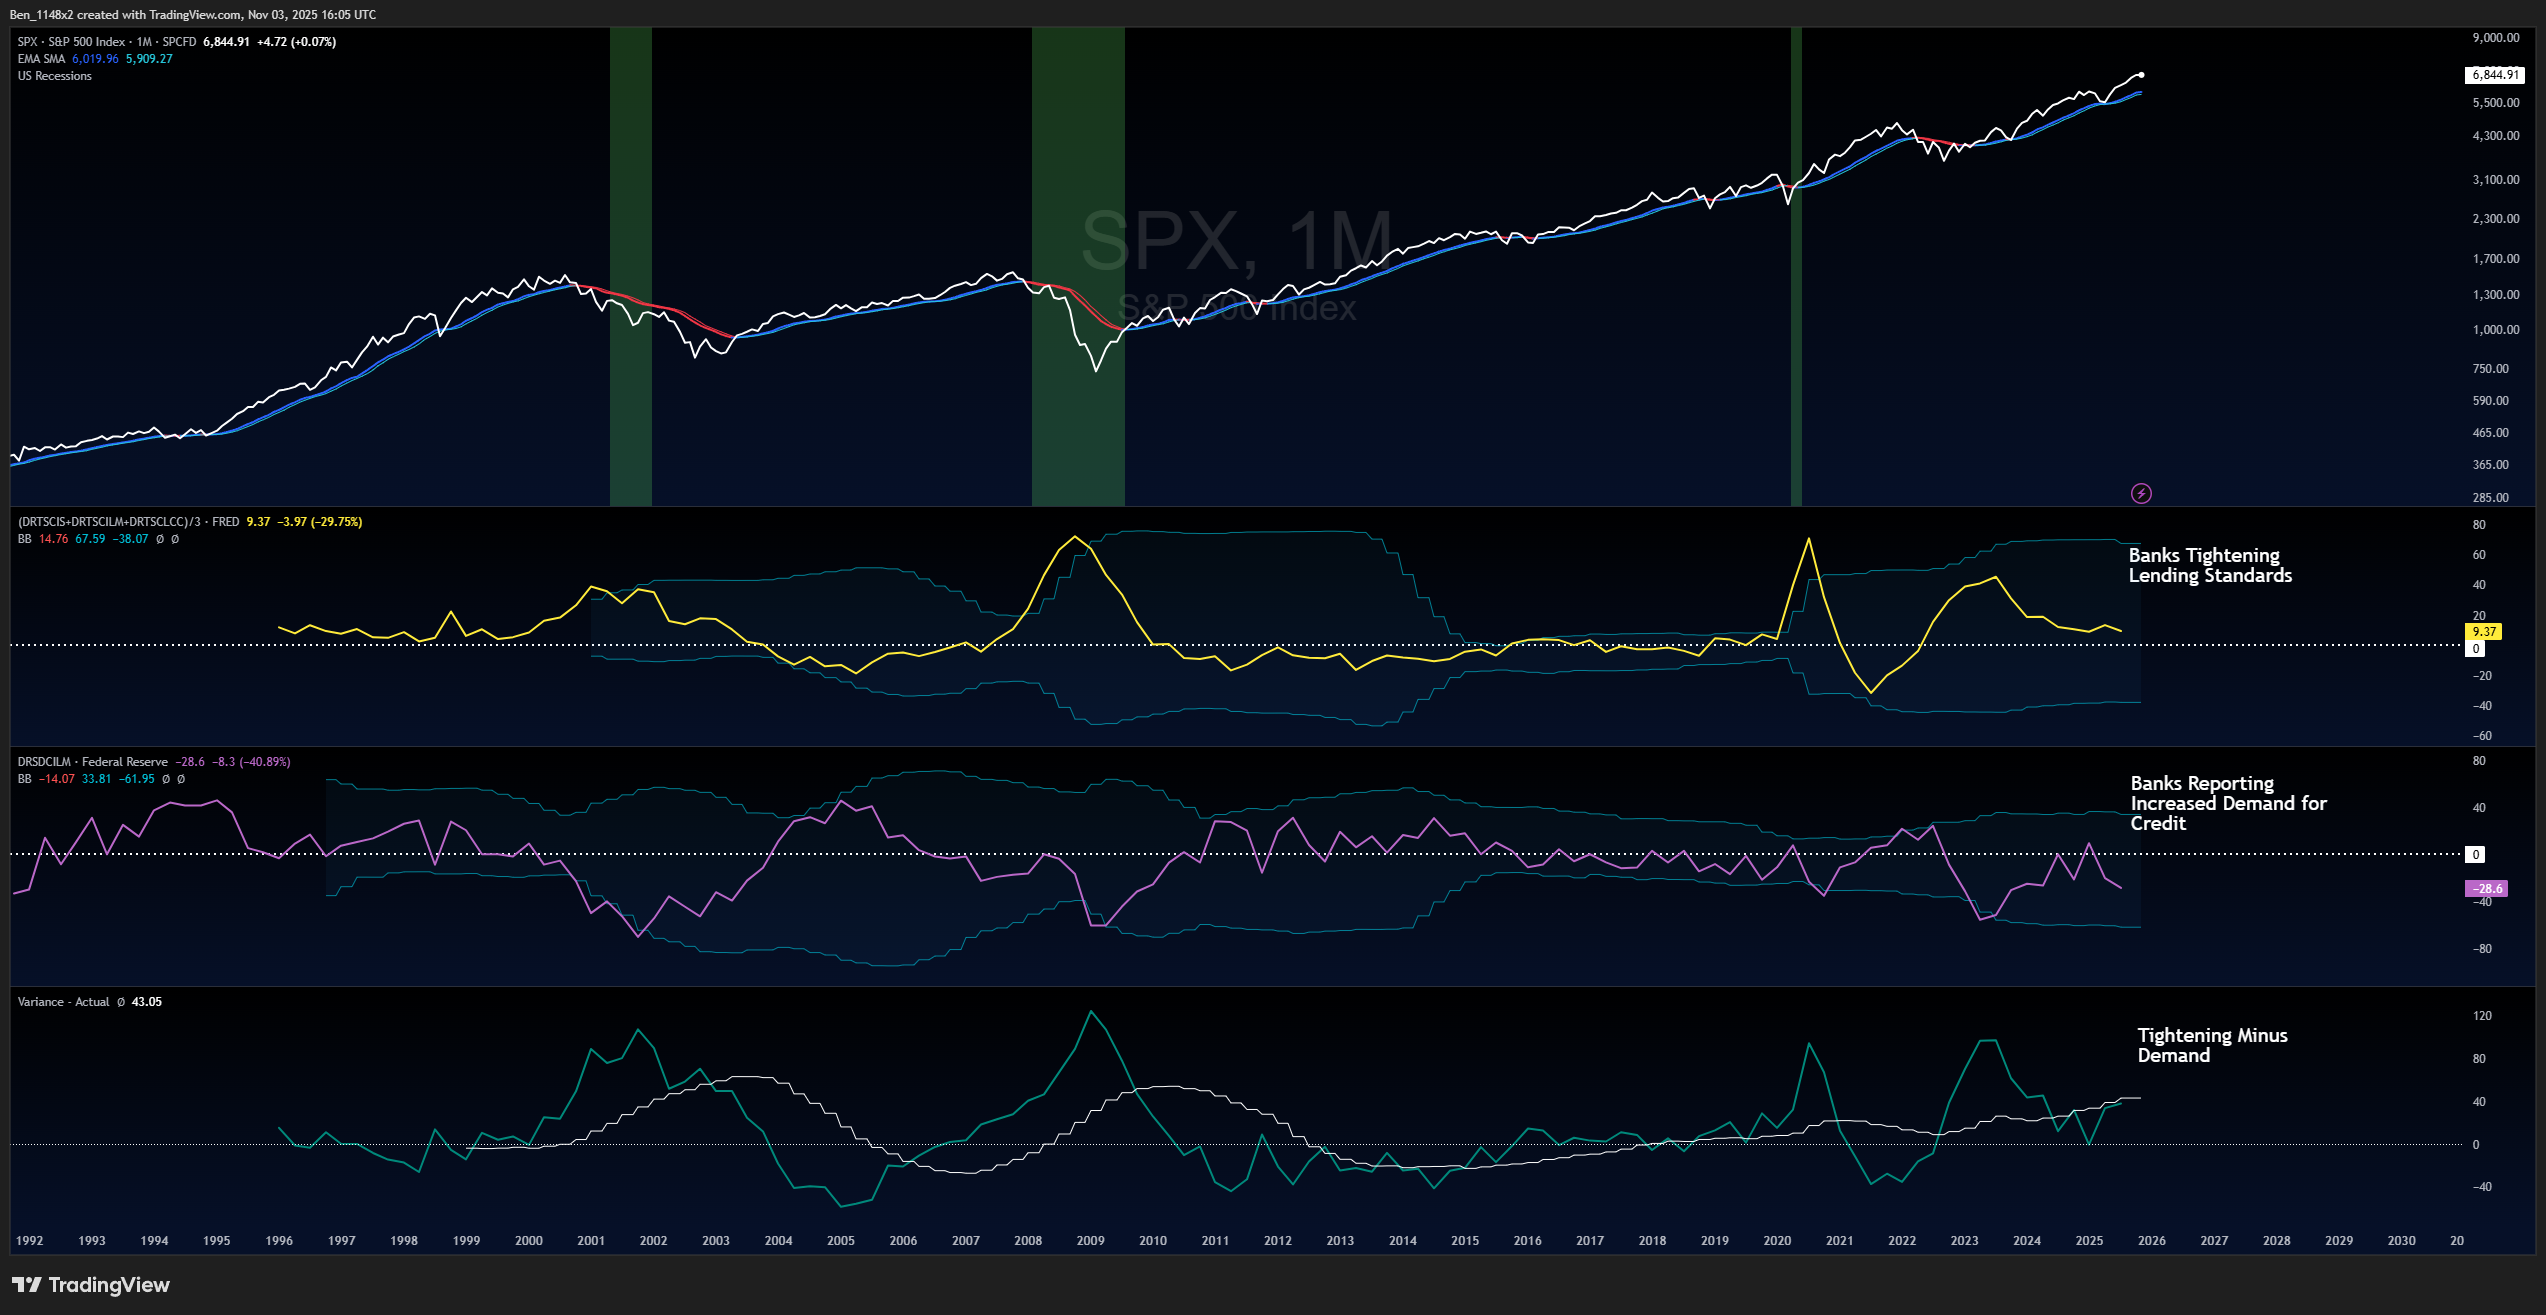Click the 9,000.00 level on price scale
This screenshot has height=1315, width=2546.
(x=2496, y=38)
